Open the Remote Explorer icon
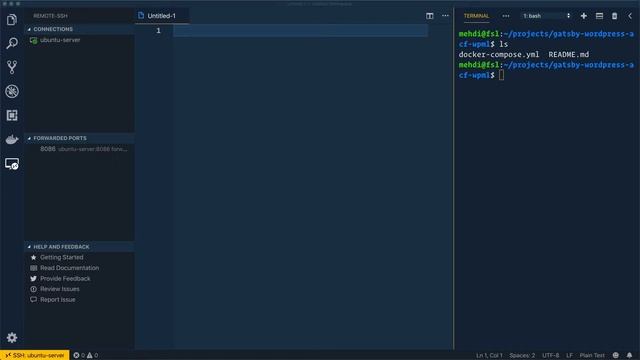Screen dimensions: 640x360 [12, 164]
